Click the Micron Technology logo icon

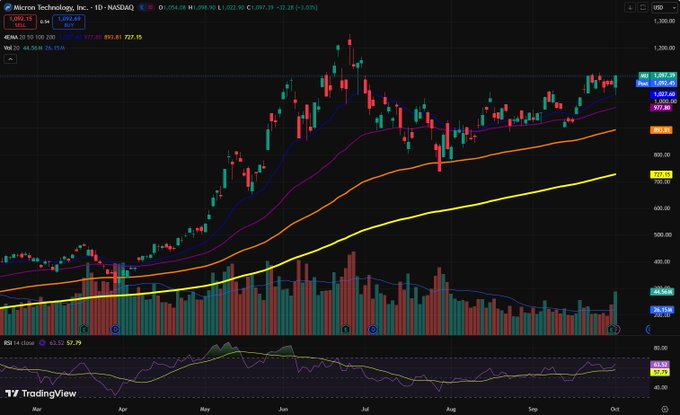tap(7, 7)
